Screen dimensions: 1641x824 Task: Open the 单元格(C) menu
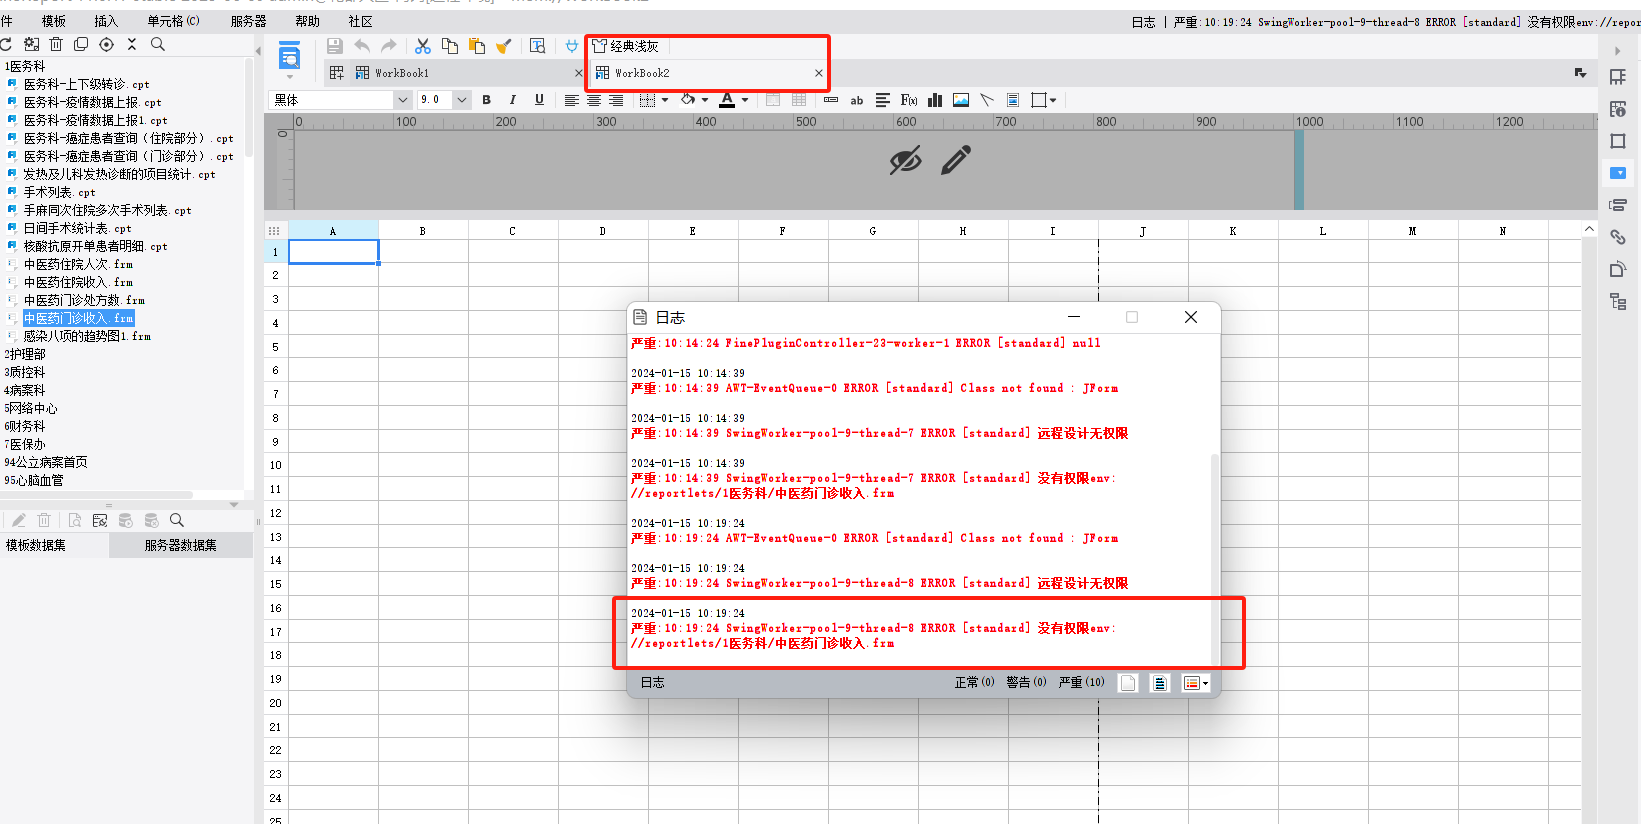pos(173,21)
